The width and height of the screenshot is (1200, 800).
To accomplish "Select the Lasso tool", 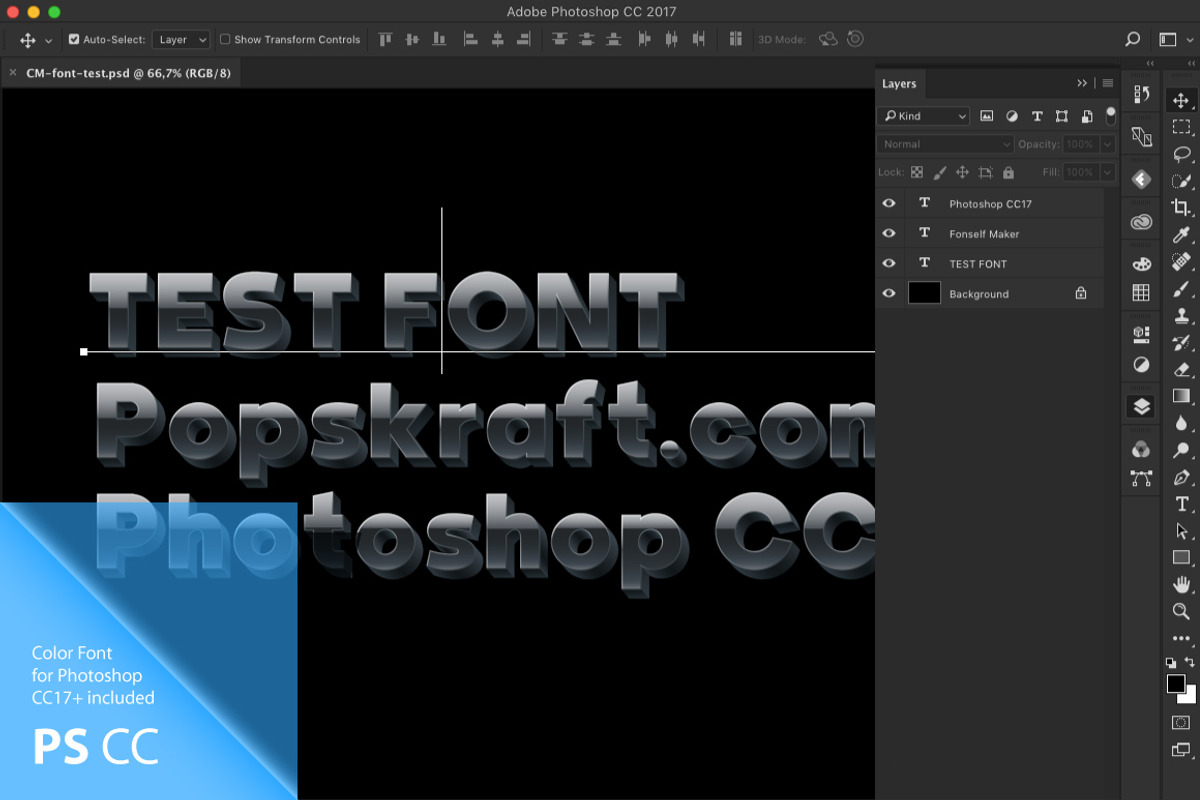I will pos(1181,154).
